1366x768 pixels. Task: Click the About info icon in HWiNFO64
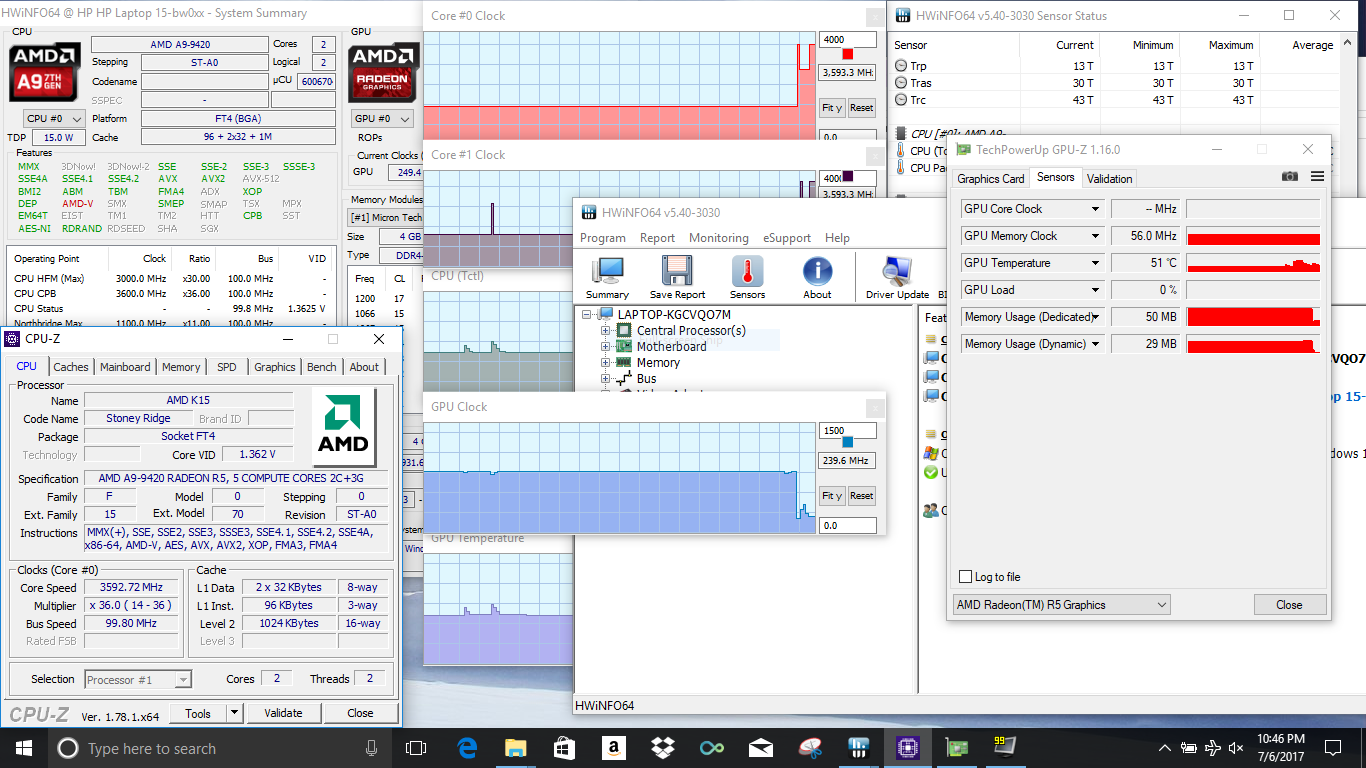pos(817,277)
